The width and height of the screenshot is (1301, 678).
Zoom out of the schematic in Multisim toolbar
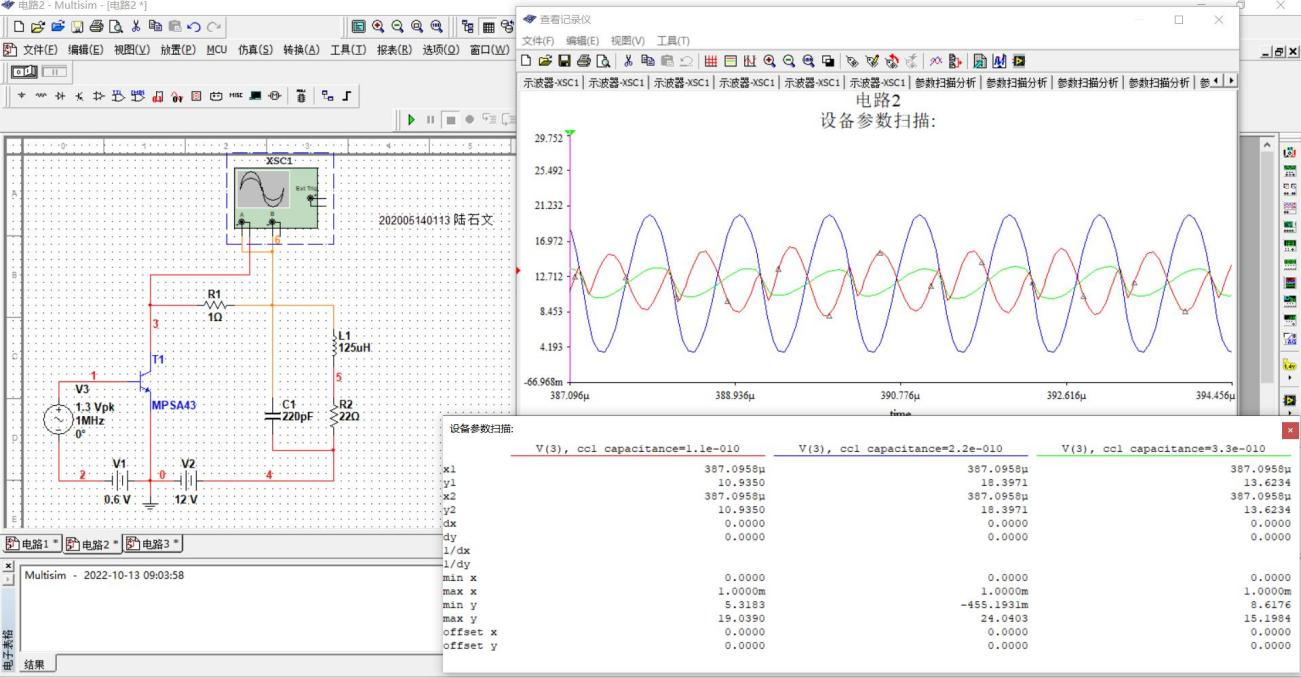tap(399, 26)
